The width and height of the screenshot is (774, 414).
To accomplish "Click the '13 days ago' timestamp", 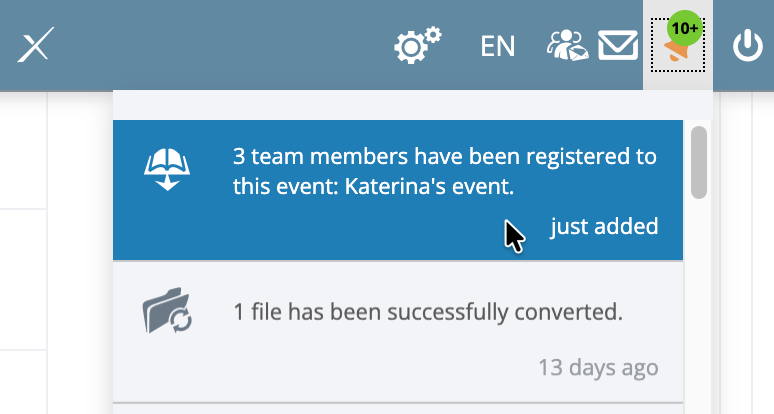I will (x=598, y=368).
